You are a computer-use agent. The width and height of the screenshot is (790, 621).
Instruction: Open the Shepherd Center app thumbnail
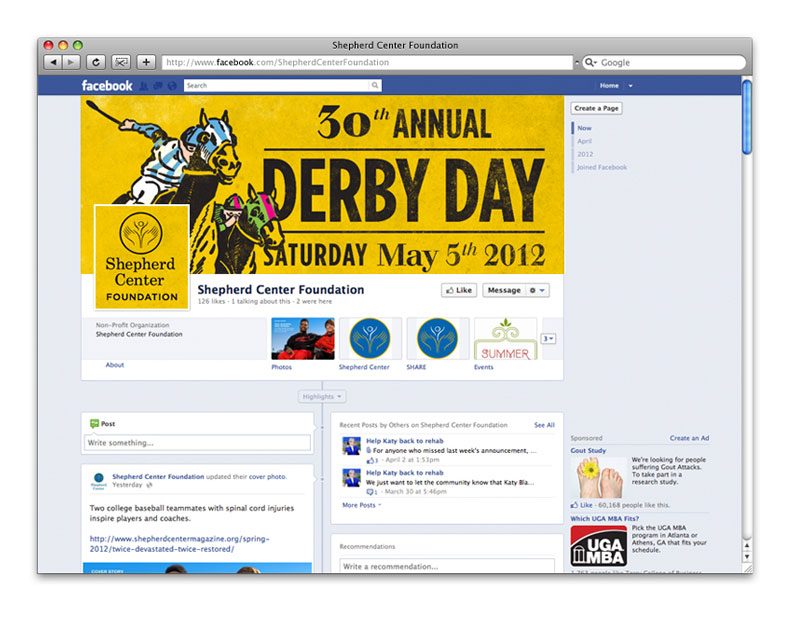[x=370, y=338]
